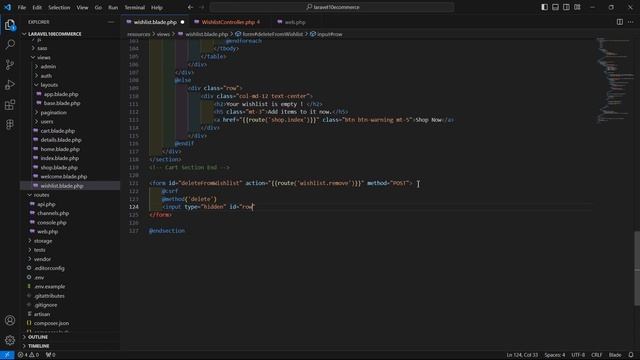Customize layout icon in title bar
Viewport: 640px width, 360px height.
click(x=577, y=7)
